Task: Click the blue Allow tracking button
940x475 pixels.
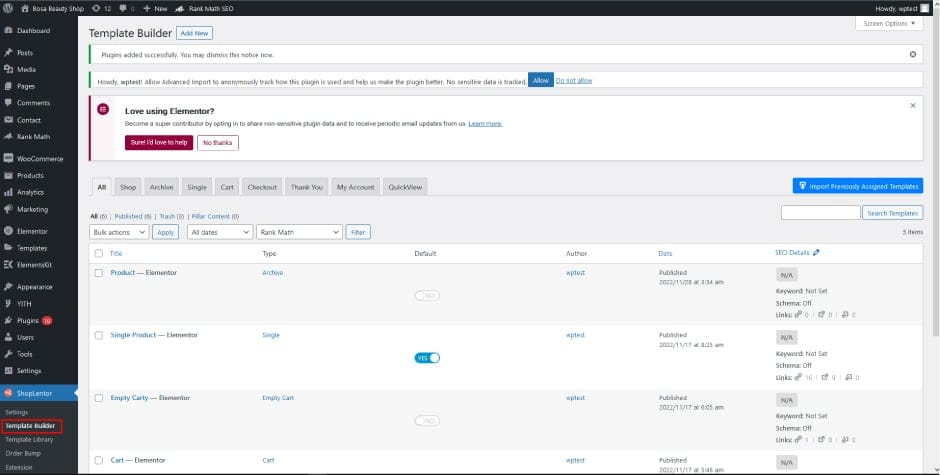Action: [541, 80]
